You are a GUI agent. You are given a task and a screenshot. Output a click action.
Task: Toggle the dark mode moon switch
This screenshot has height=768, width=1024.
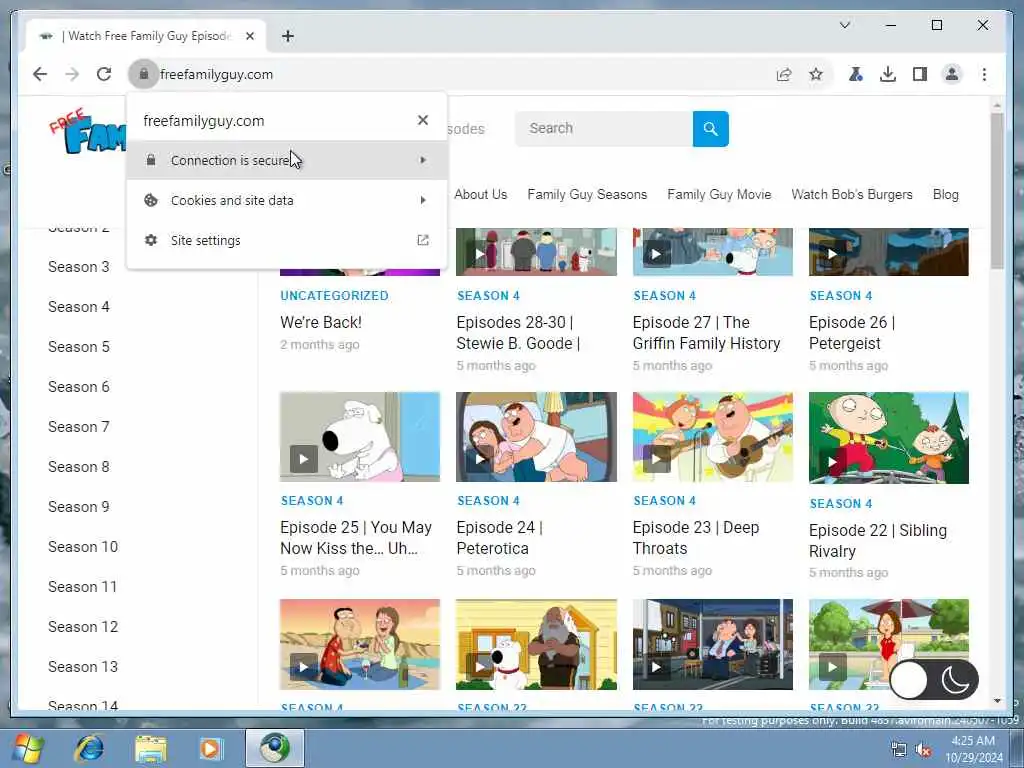934,680
